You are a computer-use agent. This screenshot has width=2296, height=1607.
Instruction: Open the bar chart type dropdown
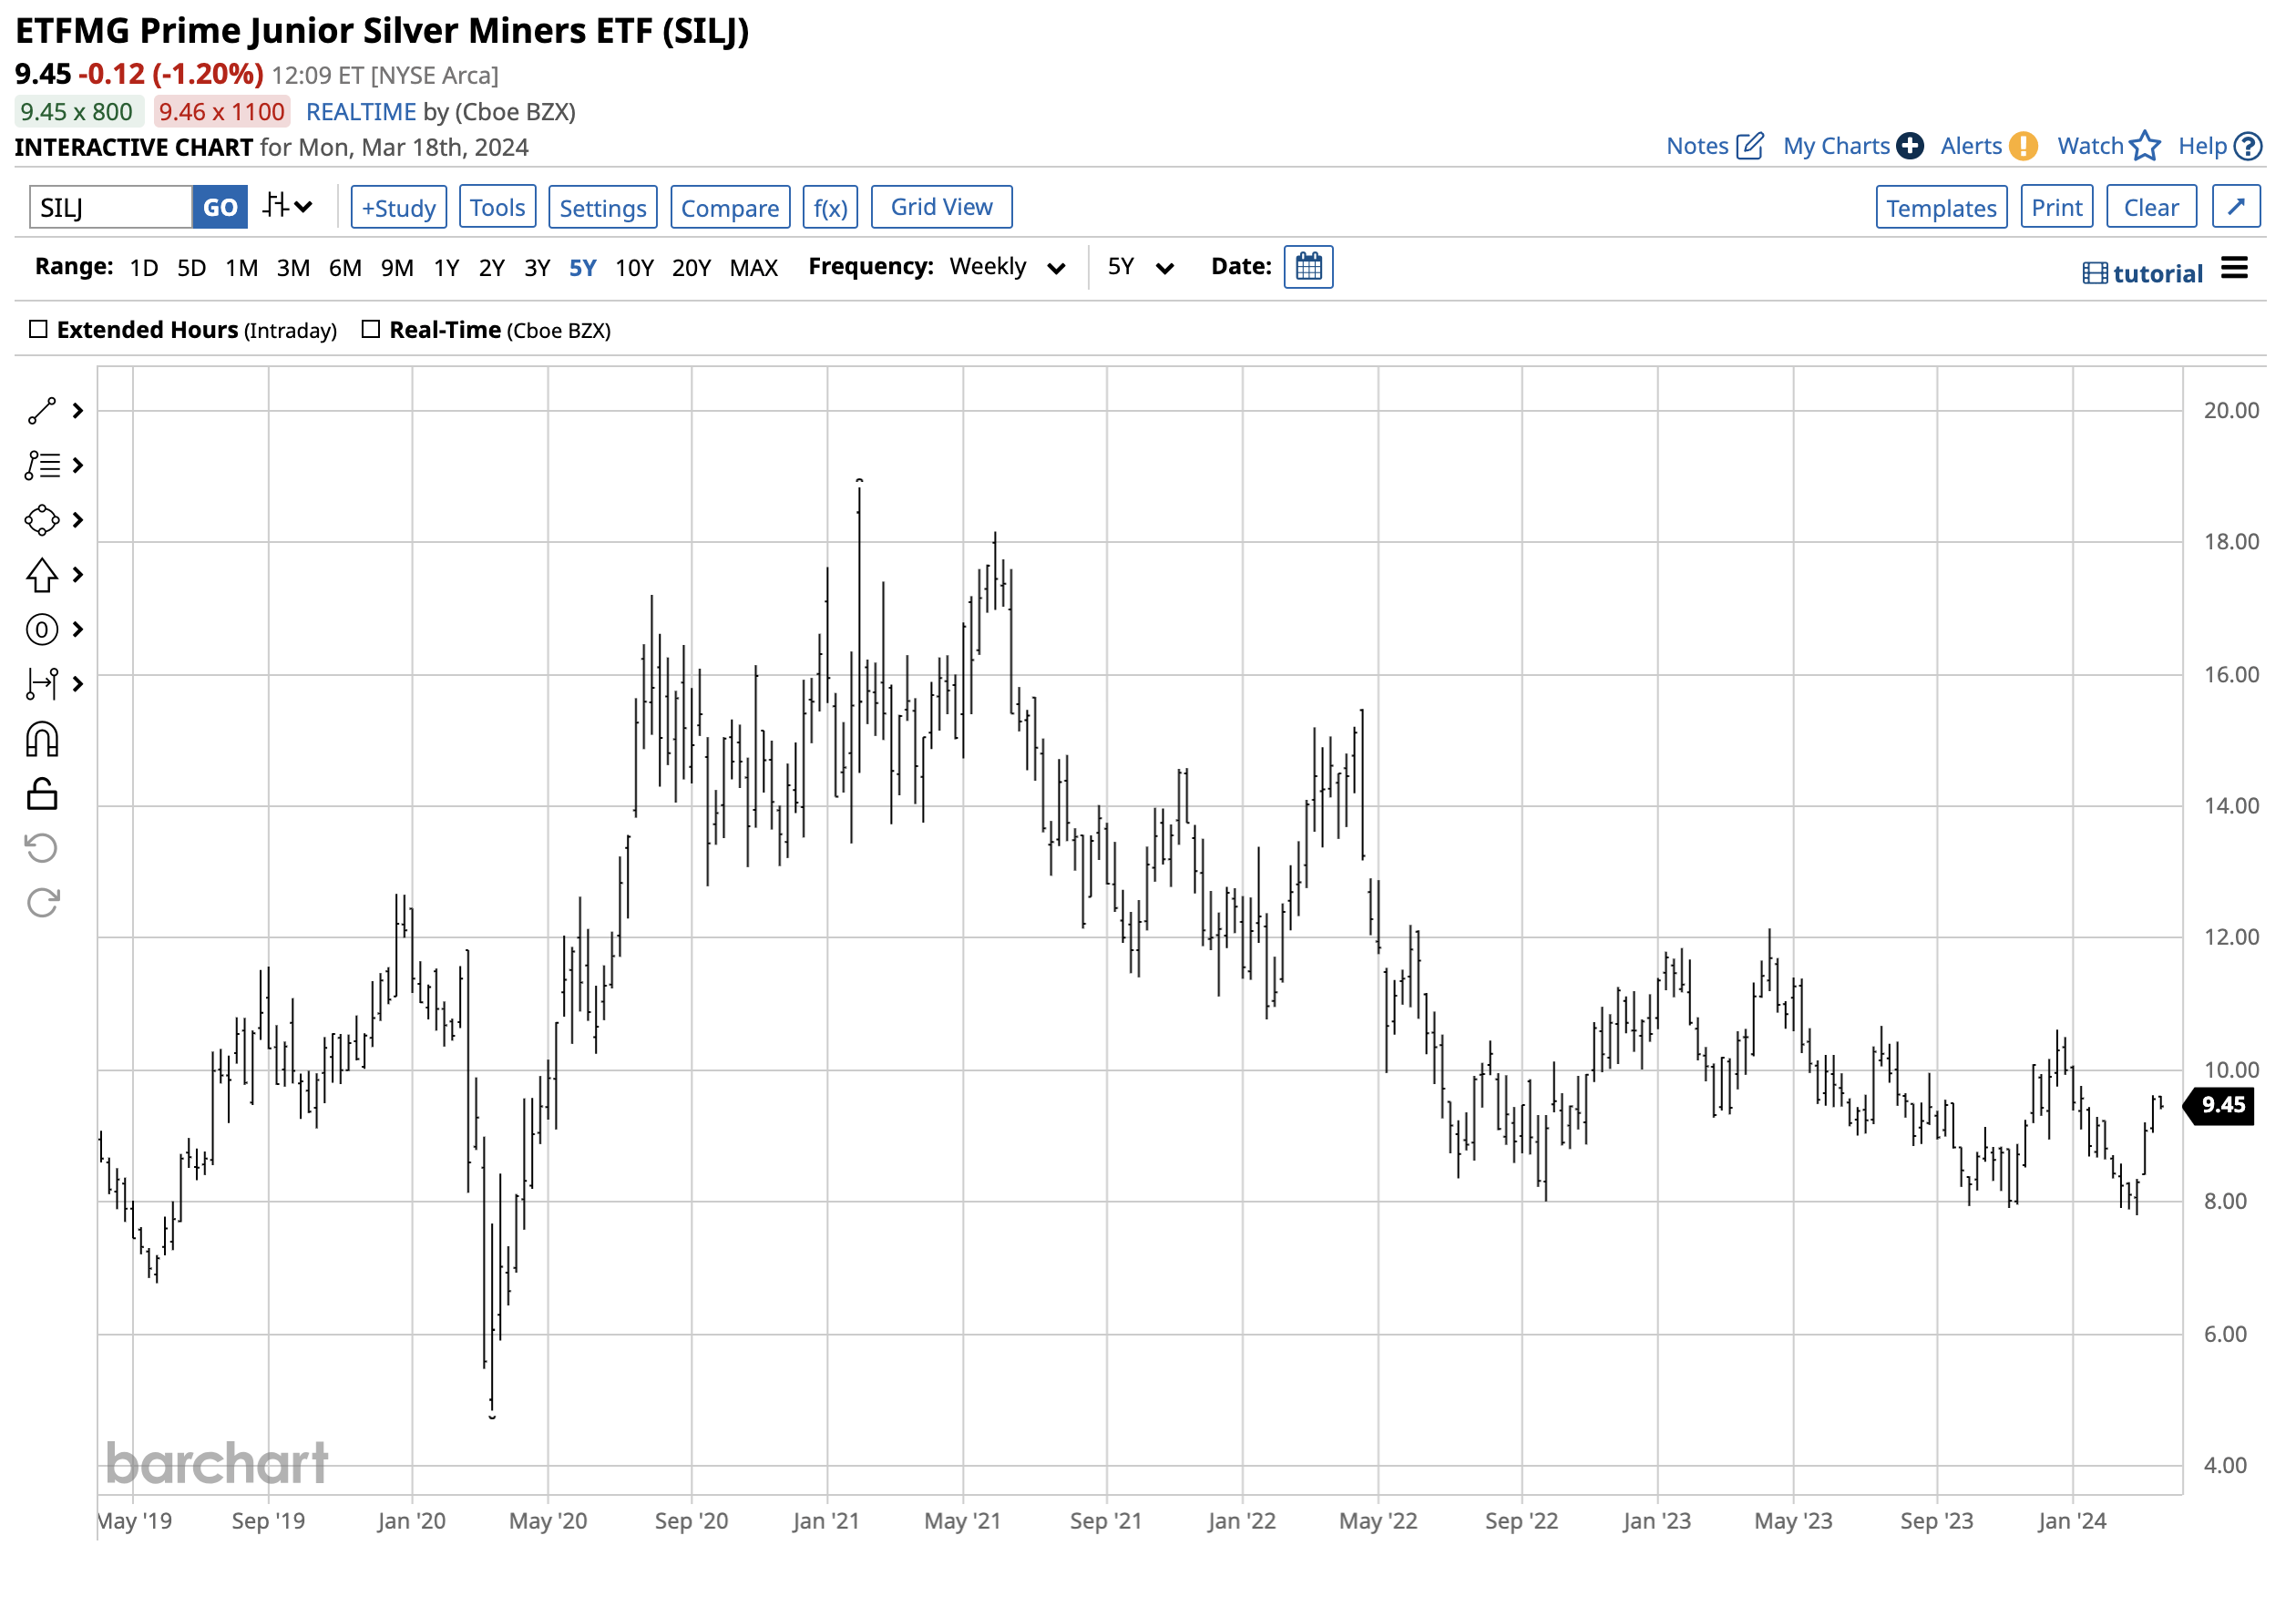click(x=288, y=207)
